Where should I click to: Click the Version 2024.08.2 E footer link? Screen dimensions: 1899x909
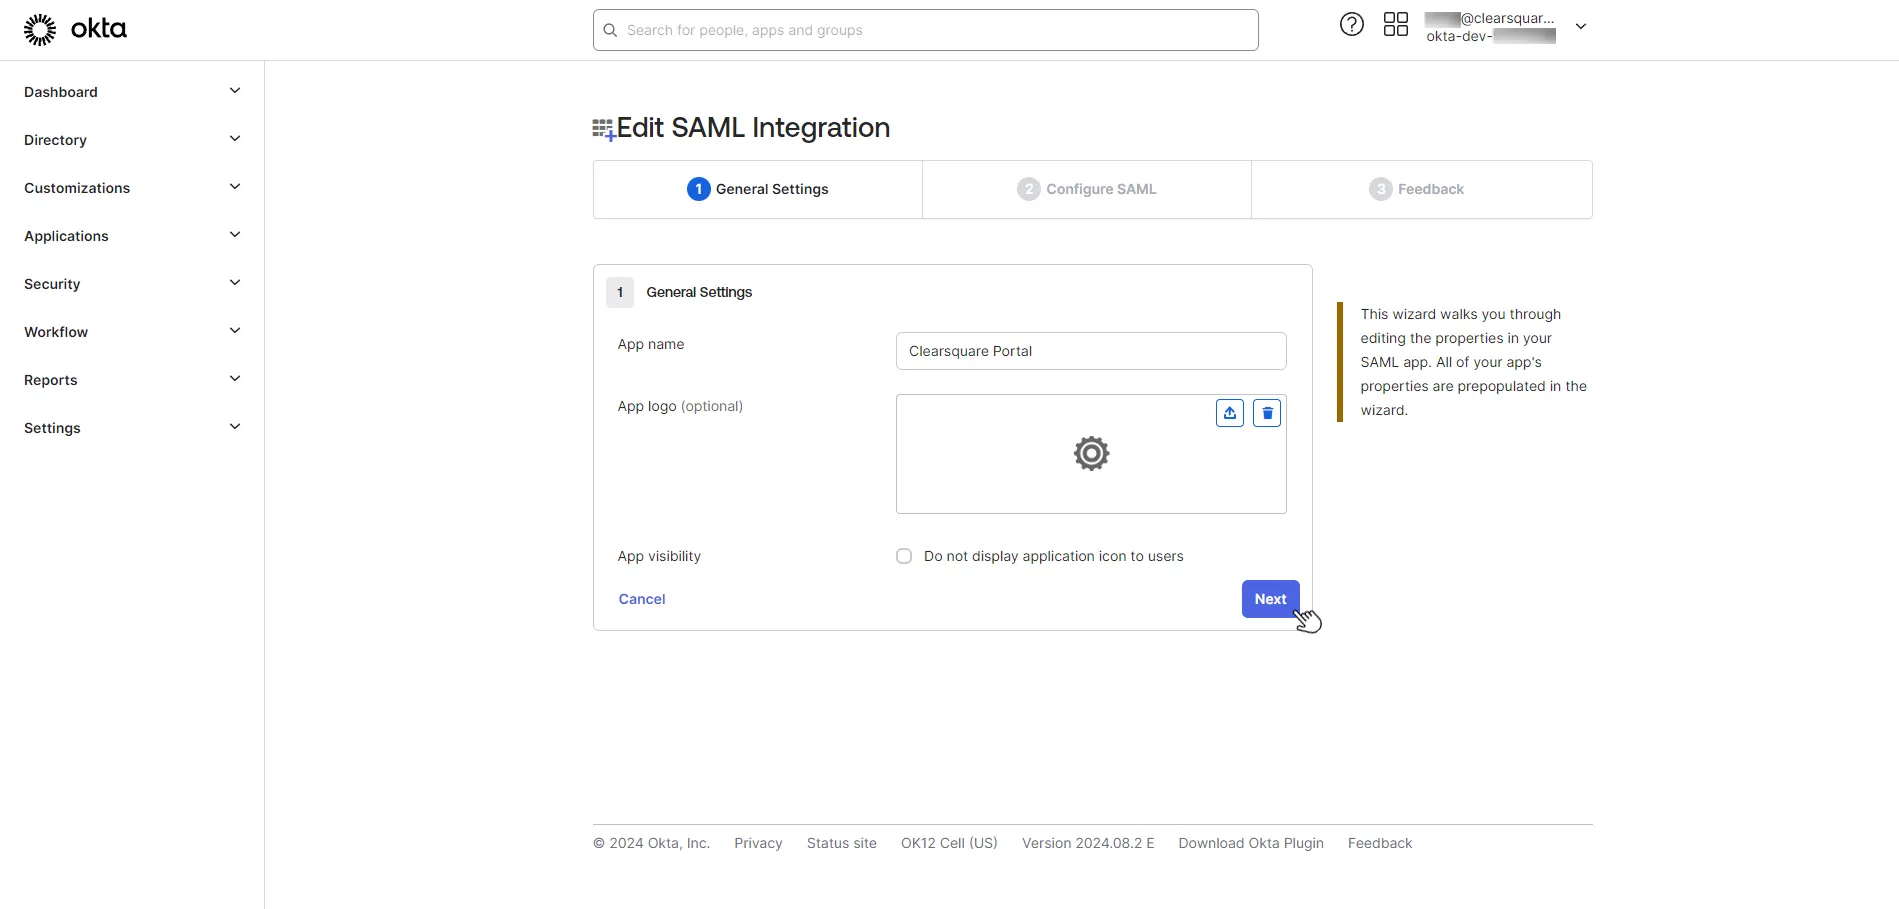tap(1088, 843)
